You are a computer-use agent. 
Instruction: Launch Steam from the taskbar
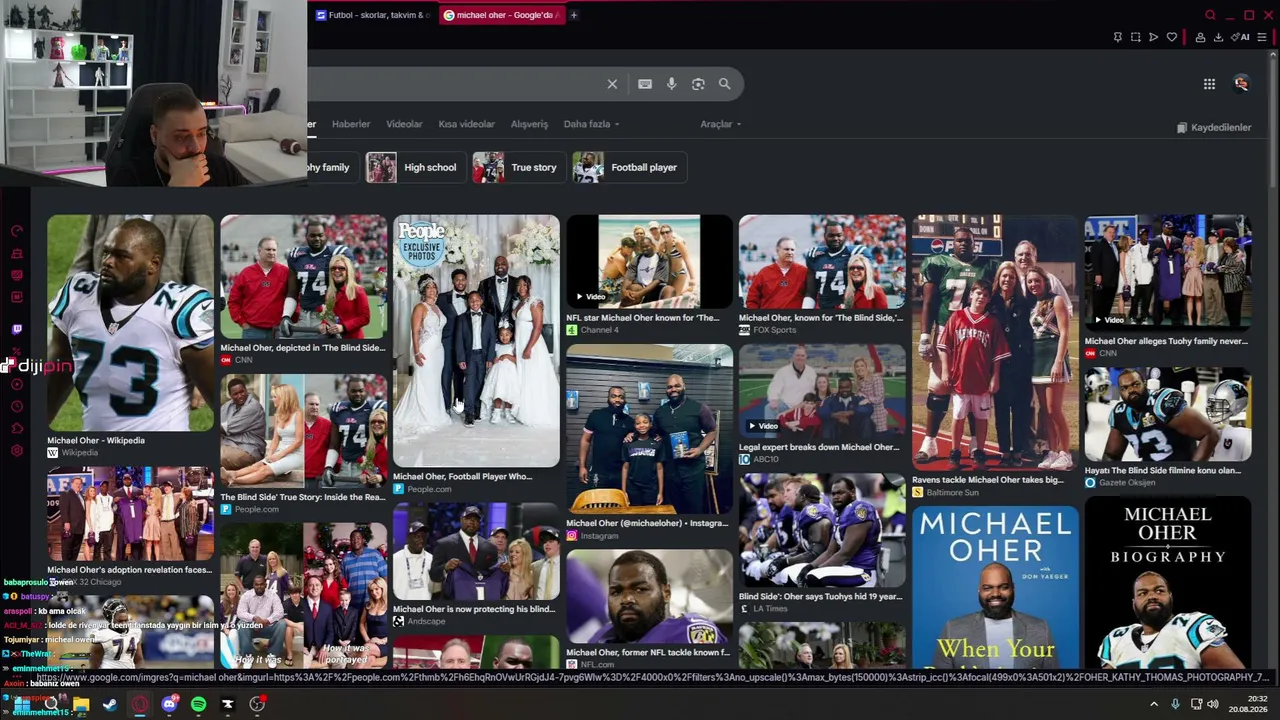110,704
